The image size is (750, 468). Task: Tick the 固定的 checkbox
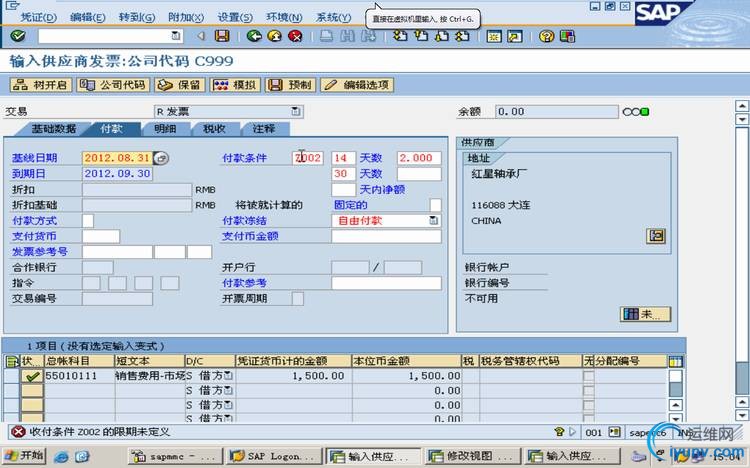[x=435, y=205]
